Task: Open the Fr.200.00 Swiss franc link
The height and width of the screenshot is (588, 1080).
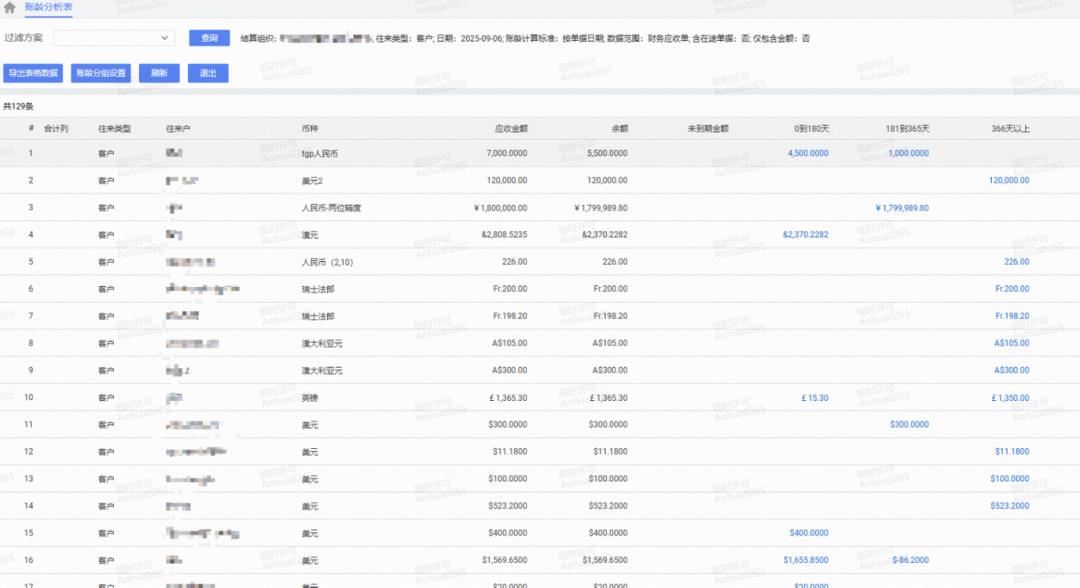Action: (1013, 288)
